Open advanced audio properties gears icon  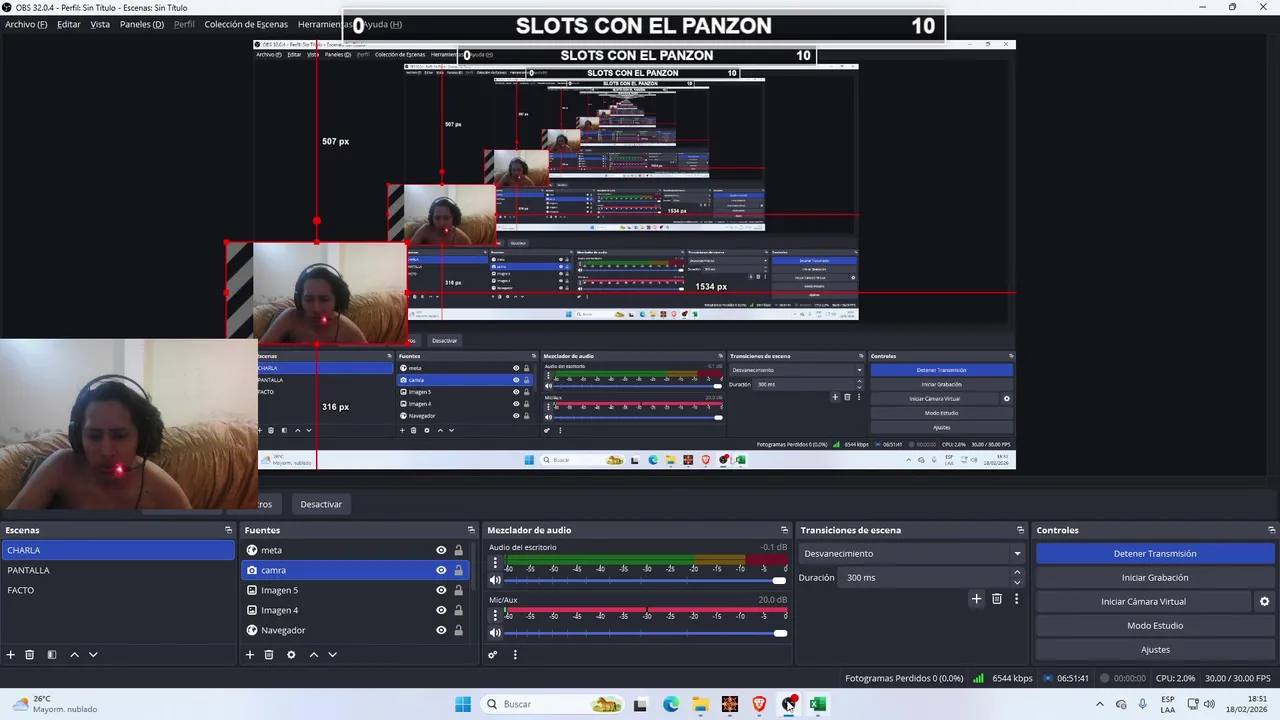point(492,655)
